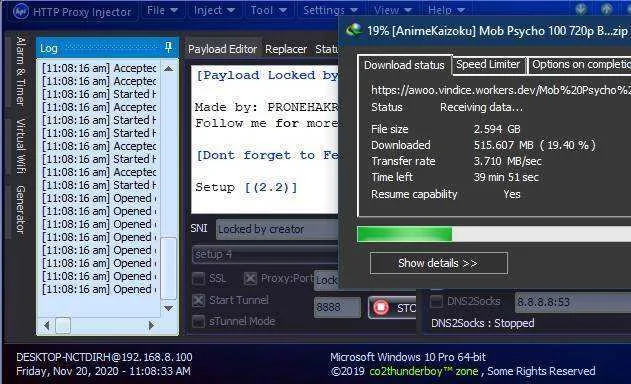Click the port field showing 8888
Screen dimensions: 631x384
[x=337, y=308]
